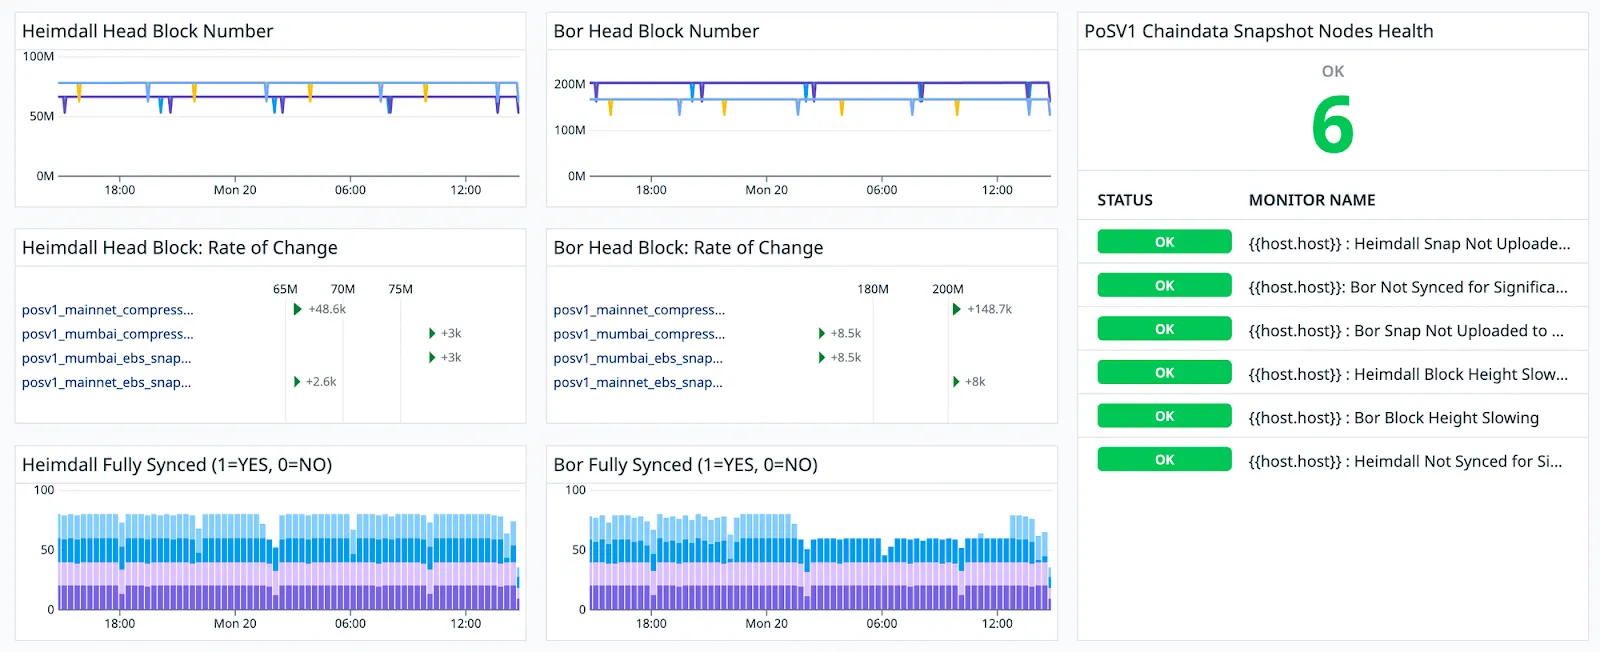
Task: Open Bor Snap Not Uploaded monitor
Action: click(1406, 331)
